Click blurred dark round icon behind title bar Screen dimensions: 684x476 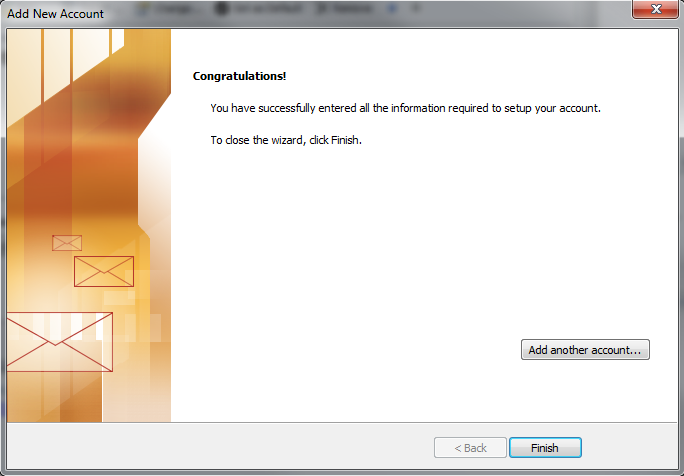222,8
